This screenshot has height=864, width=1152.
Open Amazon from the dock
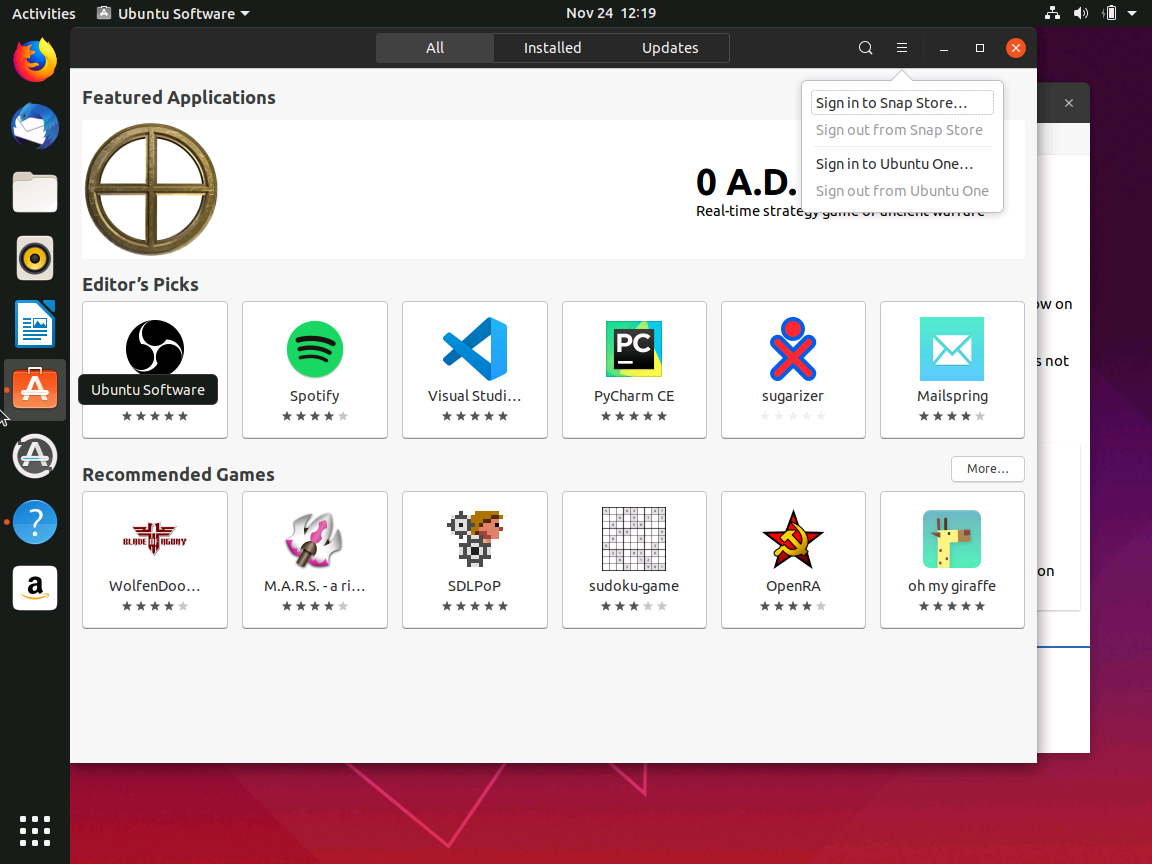click(35, 588)
